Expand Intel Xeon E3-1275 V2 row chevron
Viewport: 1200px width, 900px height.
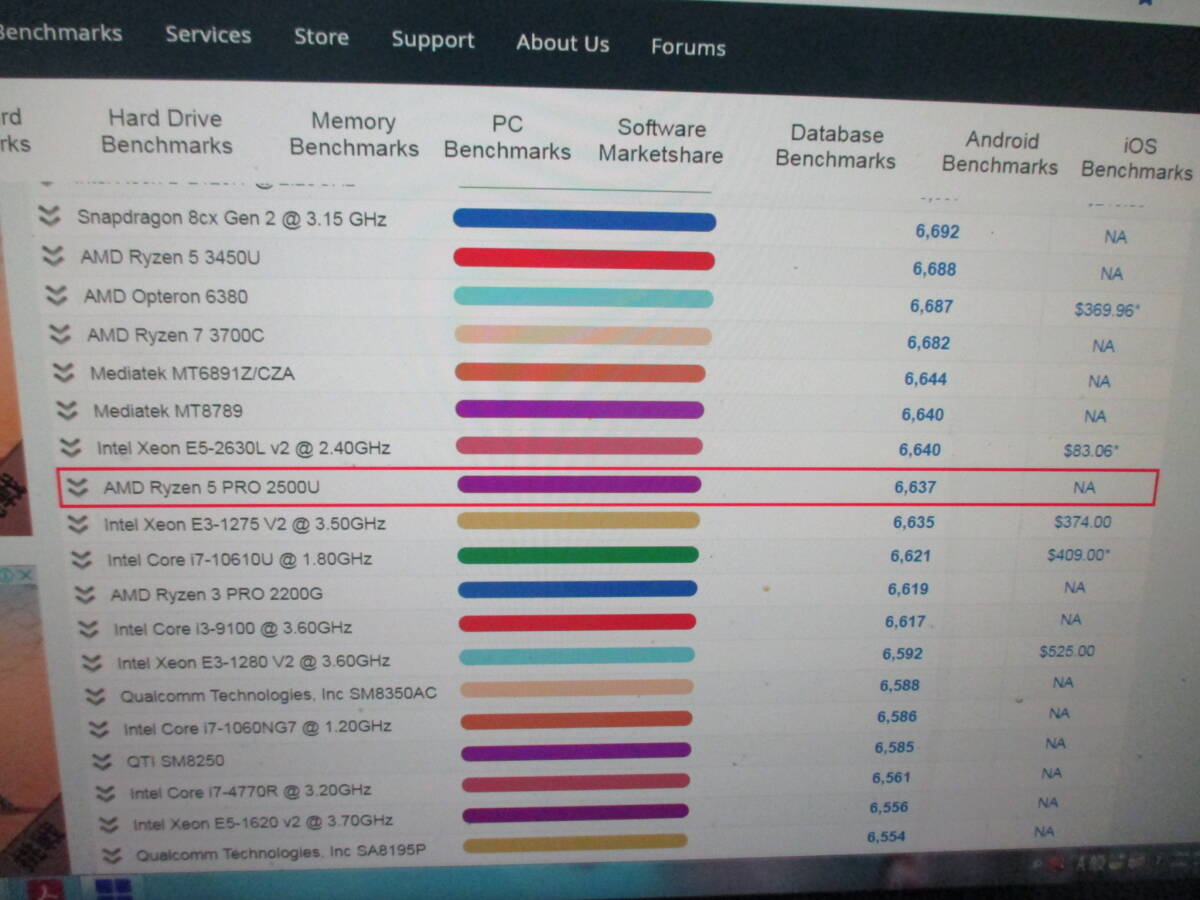pyautogui.click(x=77, y=524)
